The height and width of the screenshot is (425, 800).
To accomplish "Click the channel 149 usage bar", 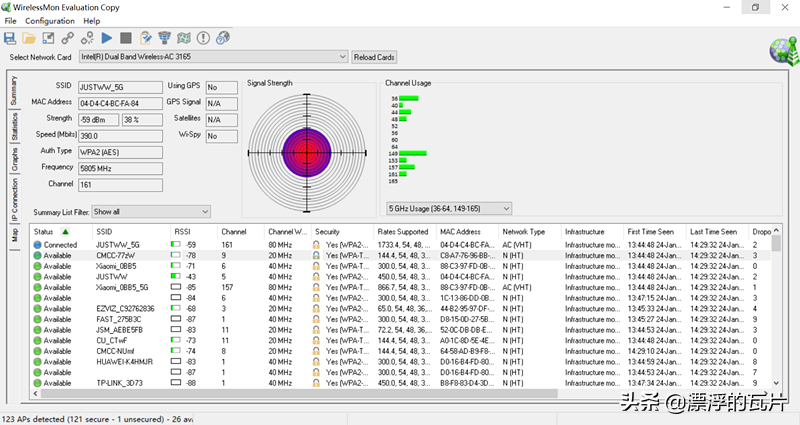I will click(412, 153).
